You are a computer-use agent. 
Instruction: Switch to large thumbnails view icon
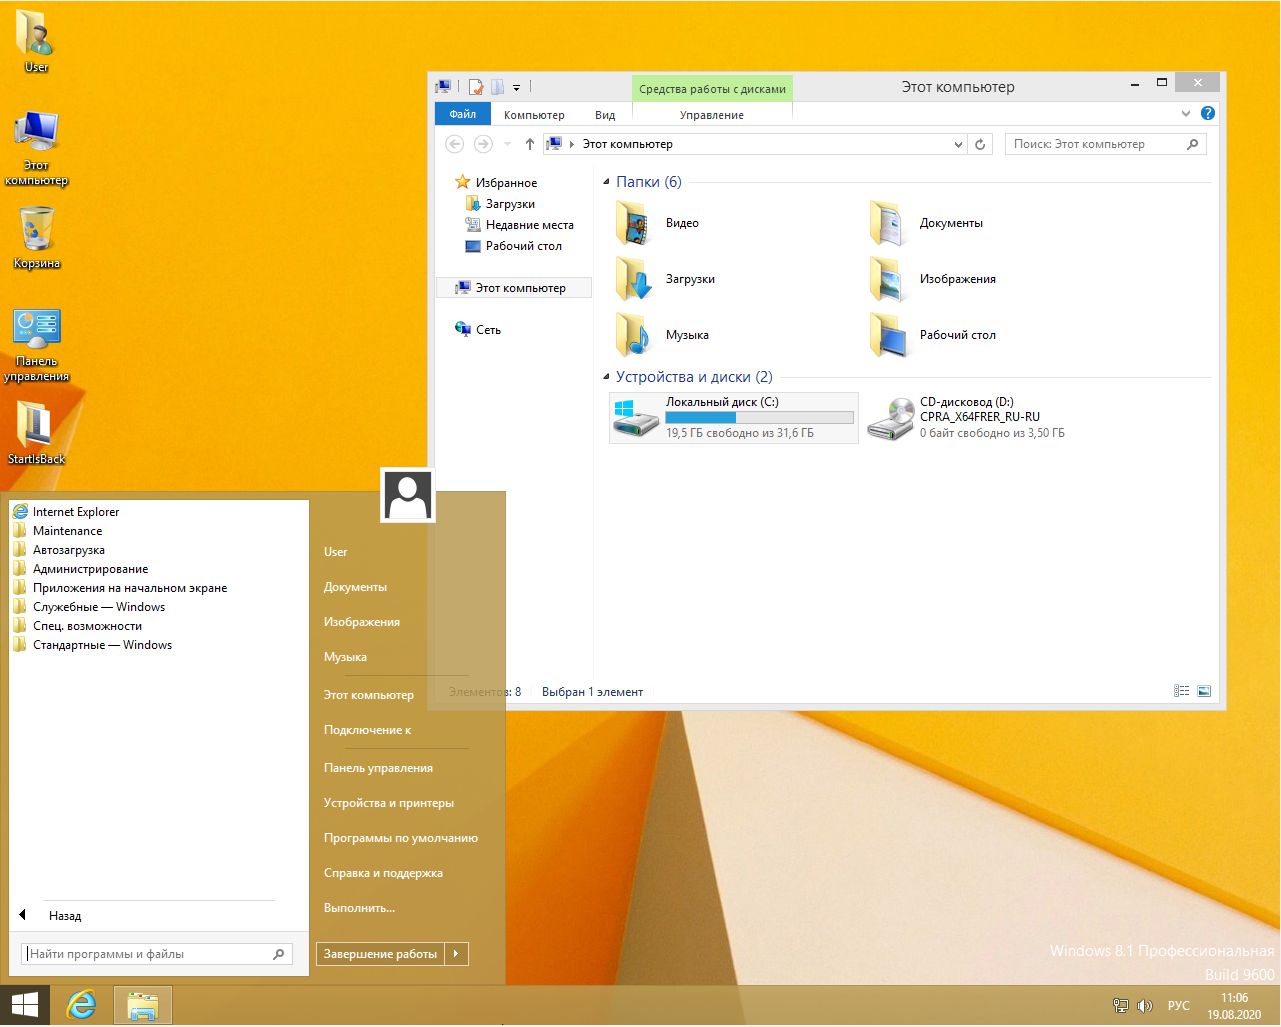pyautogui.click(x=1204, y=692)
